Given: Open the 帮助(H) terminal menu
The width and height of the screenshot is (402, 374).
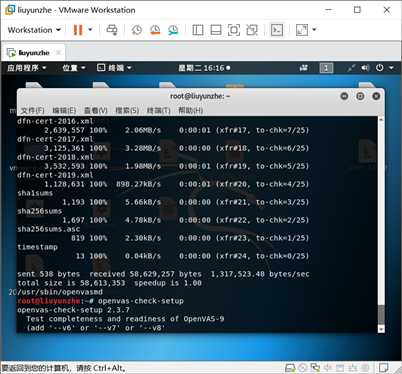Looking at the screenshot, I should tap(190, 110).
